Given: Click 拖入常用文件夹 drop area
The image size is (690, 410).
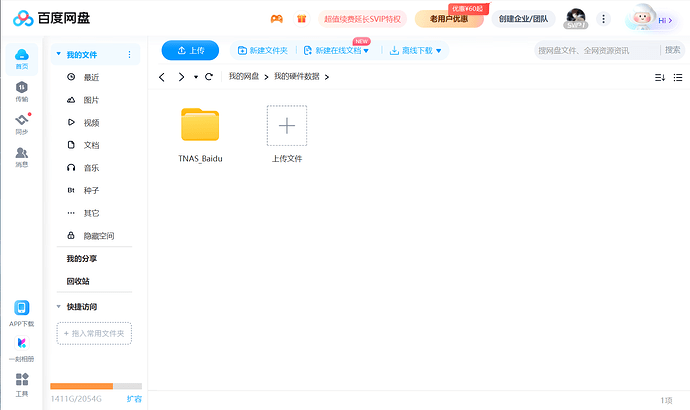Looking at the screenshot, I should [x=94, y=333].
